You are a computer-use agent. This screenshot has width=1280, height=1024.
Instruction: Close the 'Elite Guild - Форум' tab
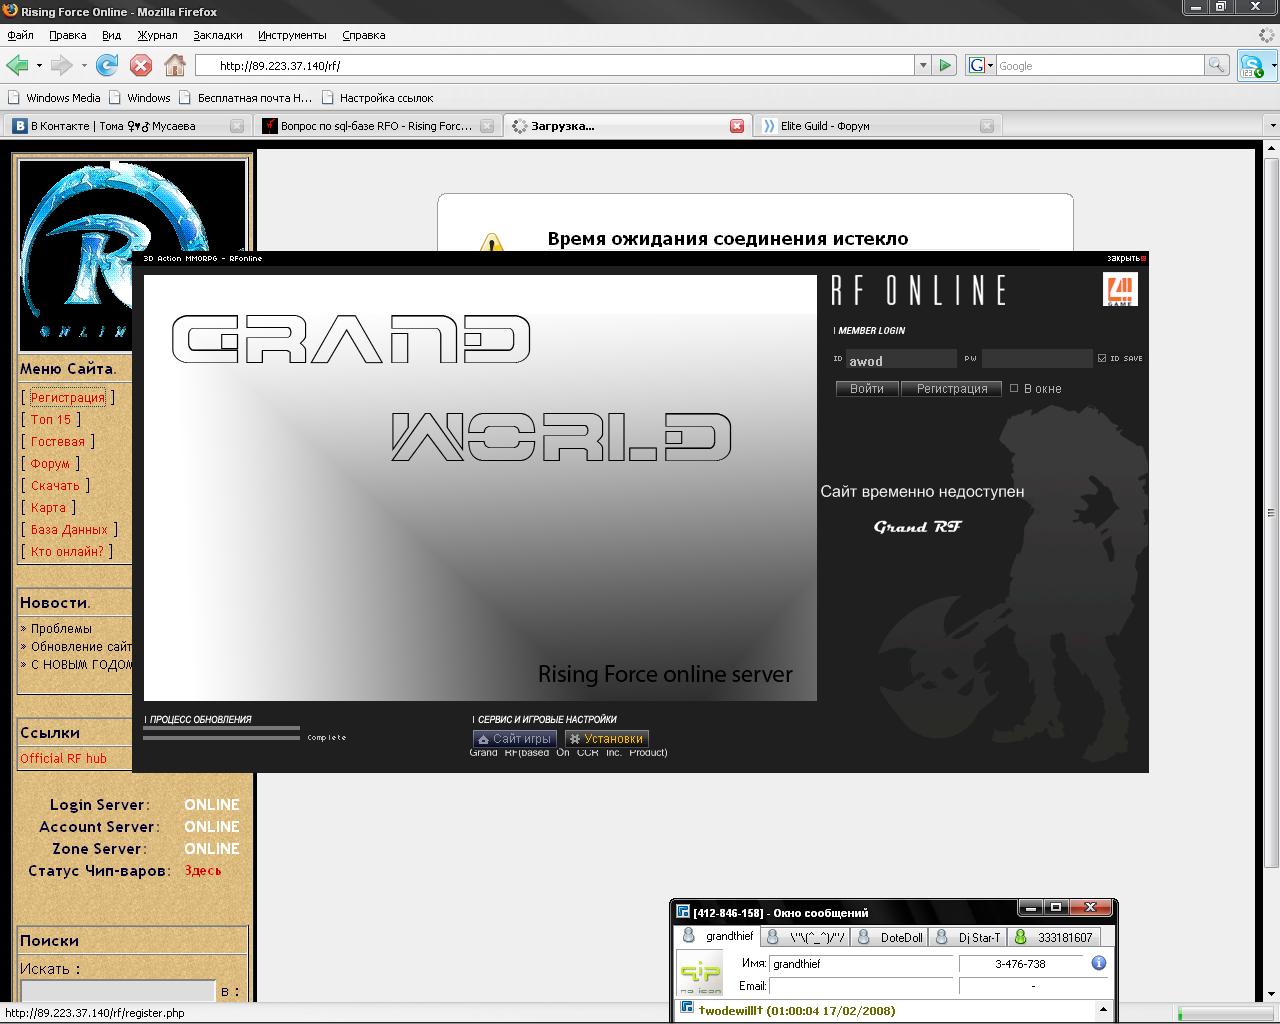point(987,126)
